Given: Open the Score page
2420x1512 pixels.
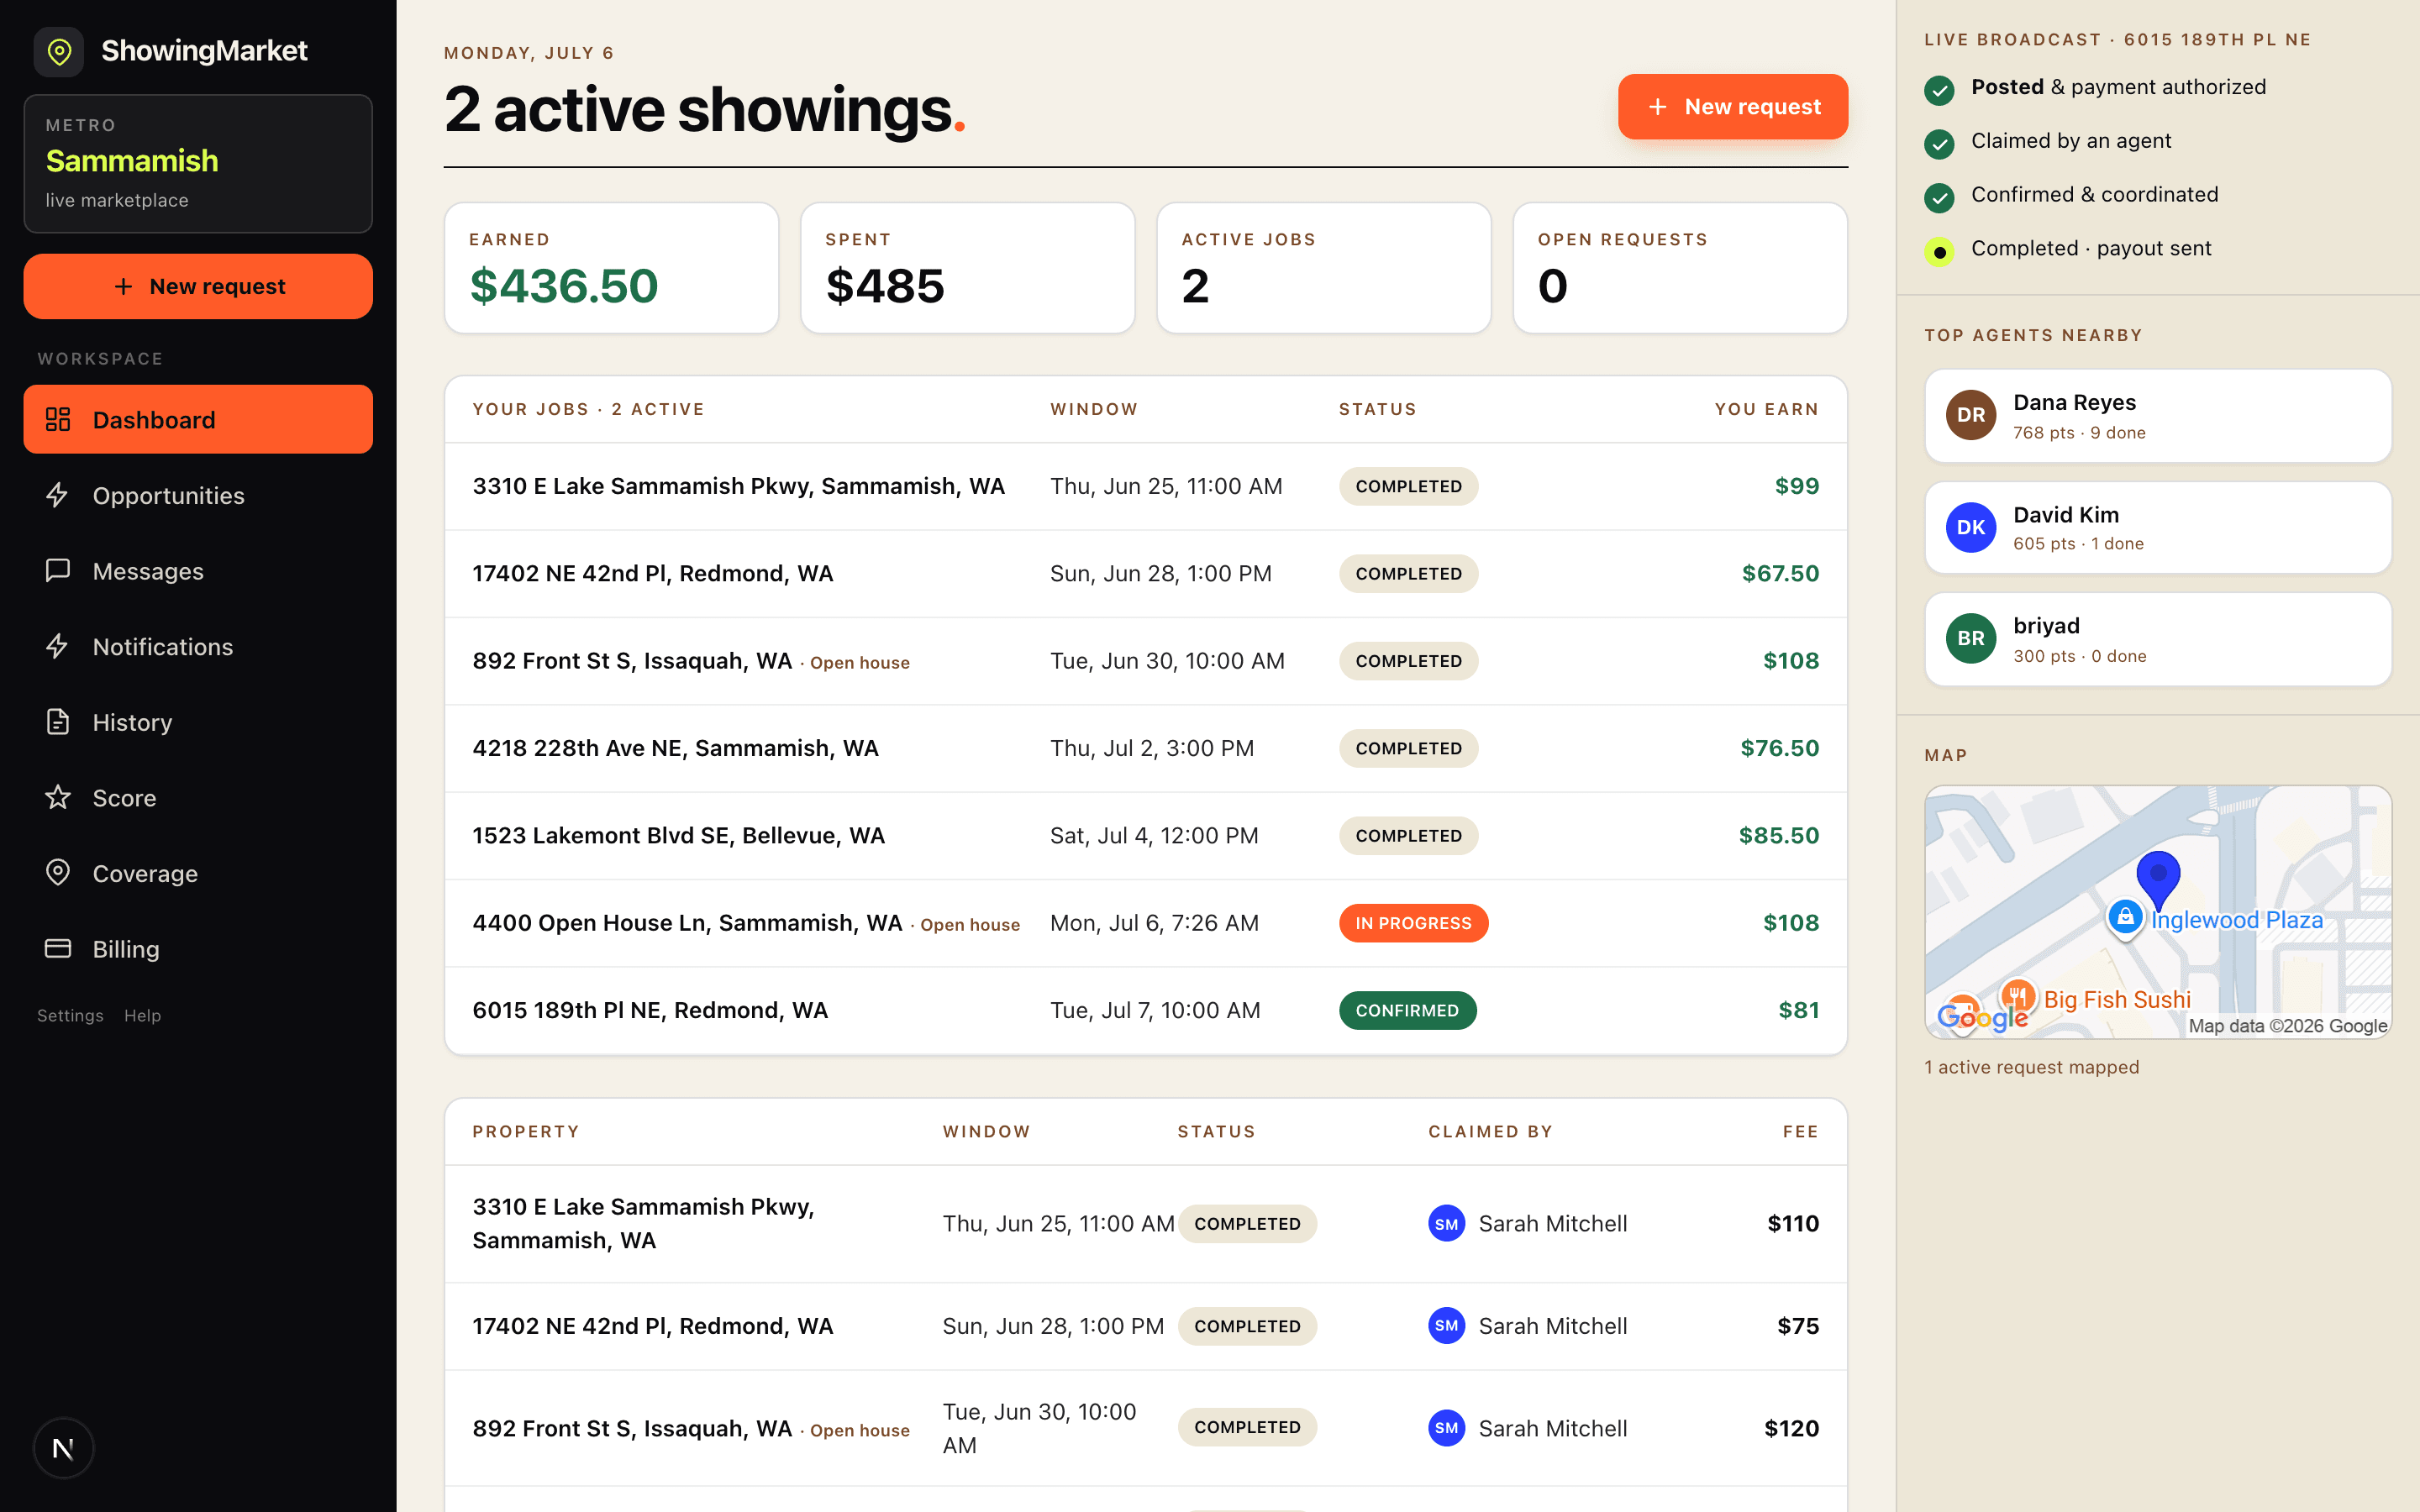Looking at the screenshot, I should [198, 798].
